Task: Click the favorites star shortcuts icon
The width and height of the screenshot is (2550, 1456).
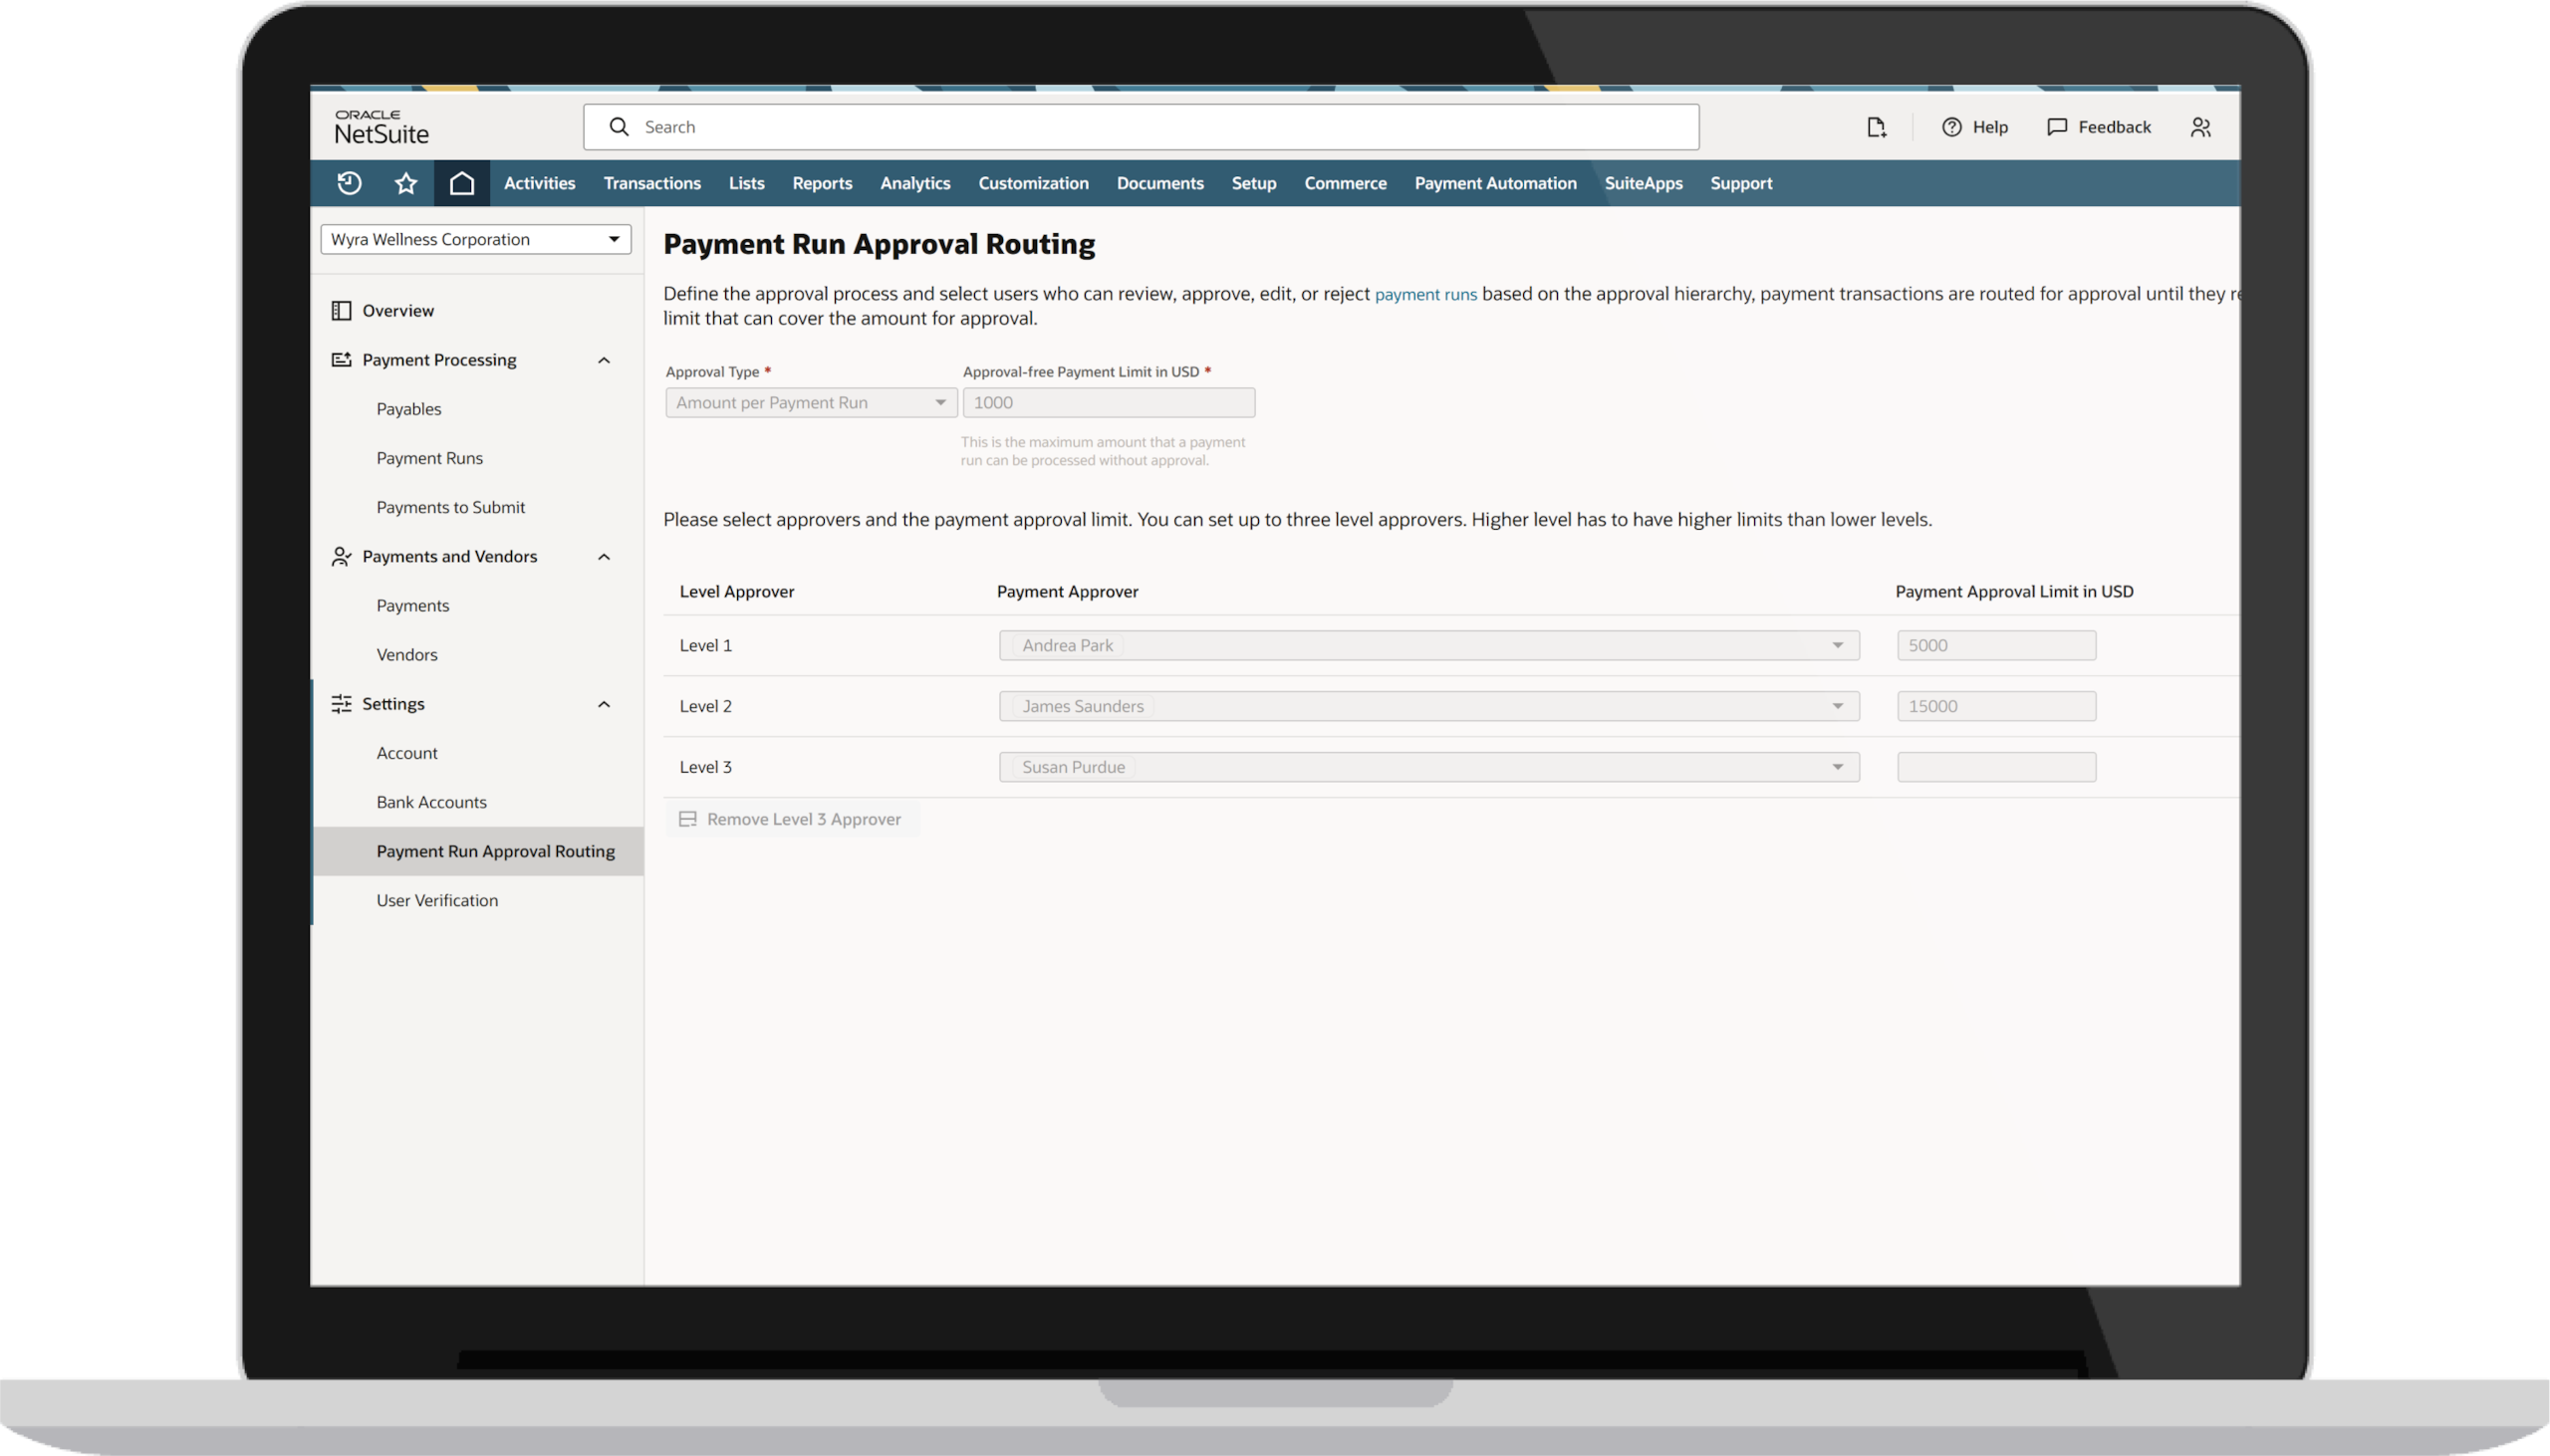Action: click(x=405, y=183)
